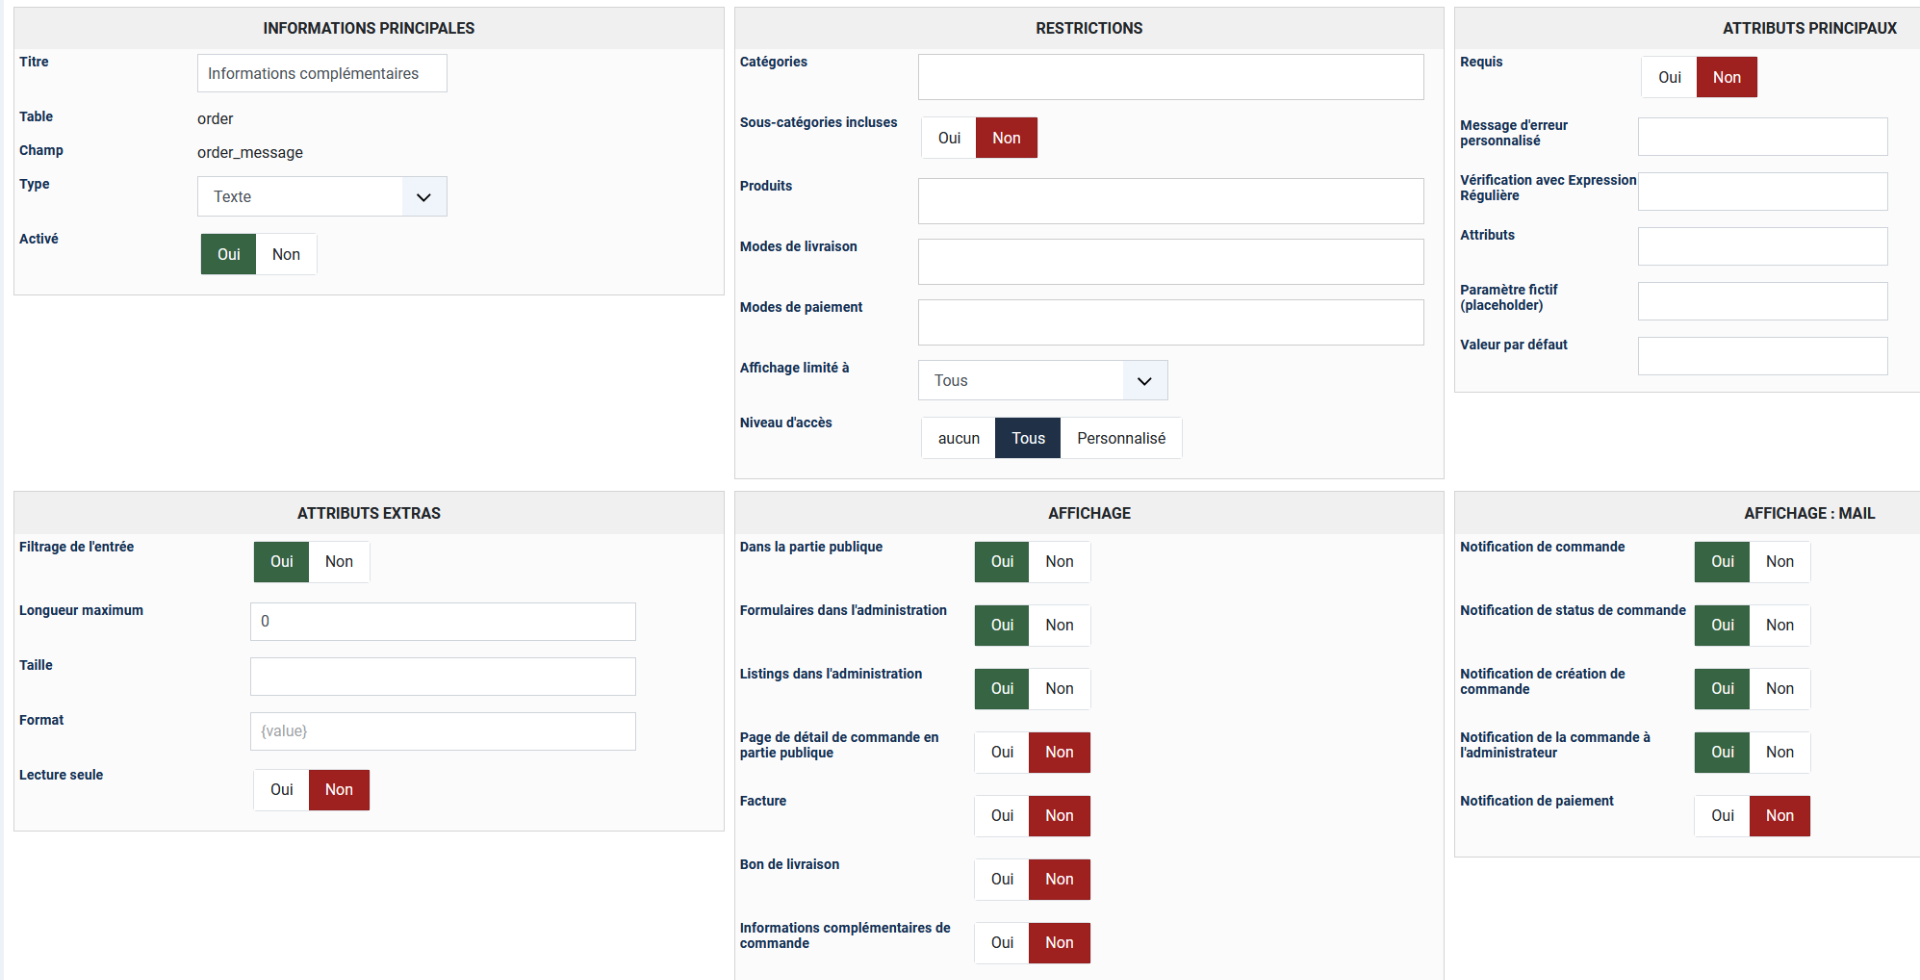The image size is (1920, 980).
Task: Disable Notification de commande with Non
Action: point(1779,562)
